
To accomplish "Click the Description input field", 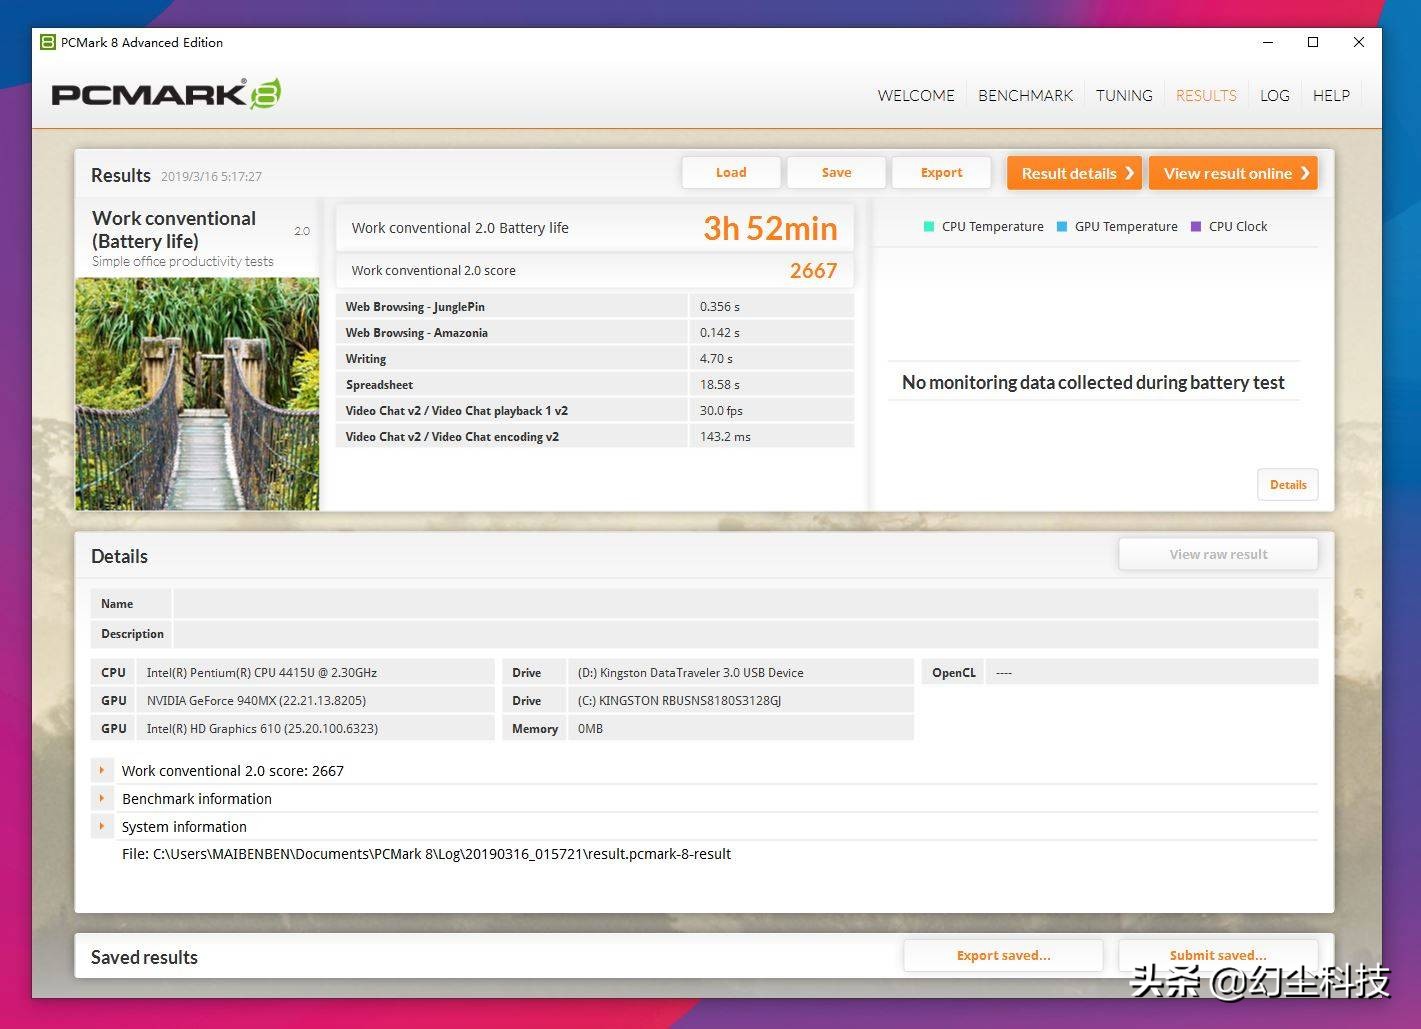I will [745, 633].
